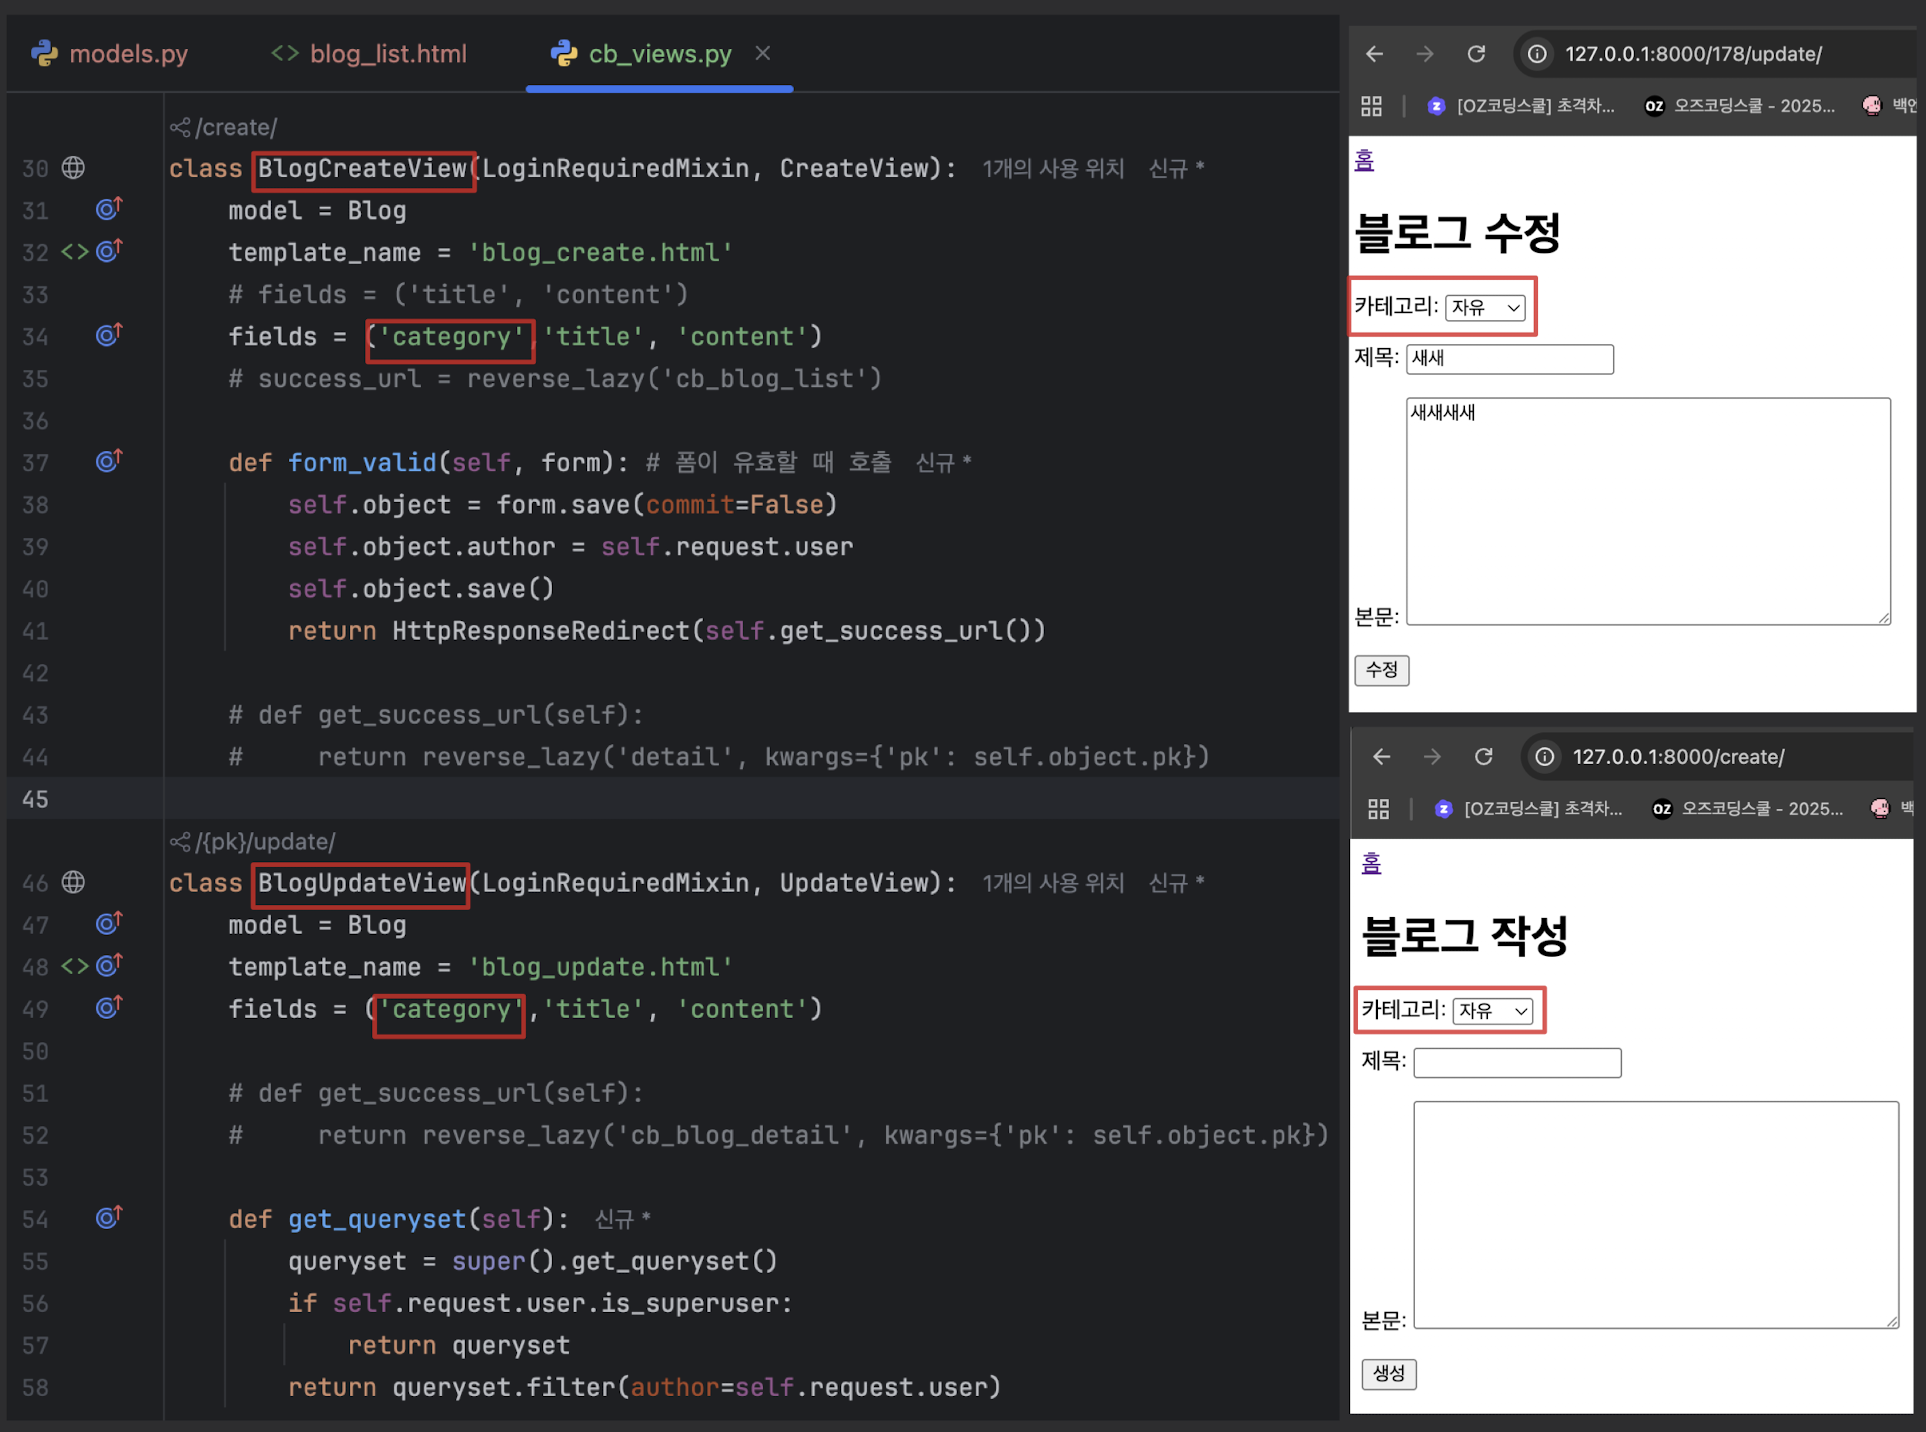Image resolution: width=1926 pixels, height=1432 pixels.
Task: Click the 홈 link on update page
Action: point(1364,160)
